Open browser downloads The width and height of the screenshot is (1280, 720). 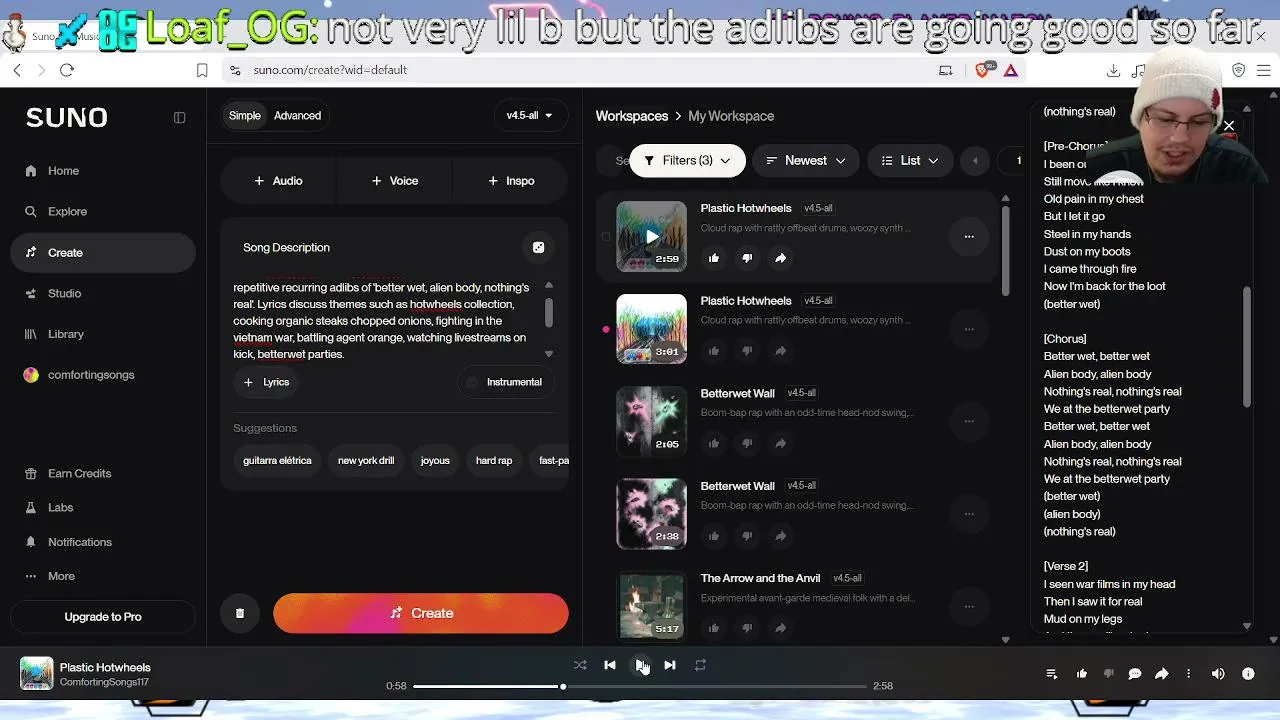click(1113, 70)
